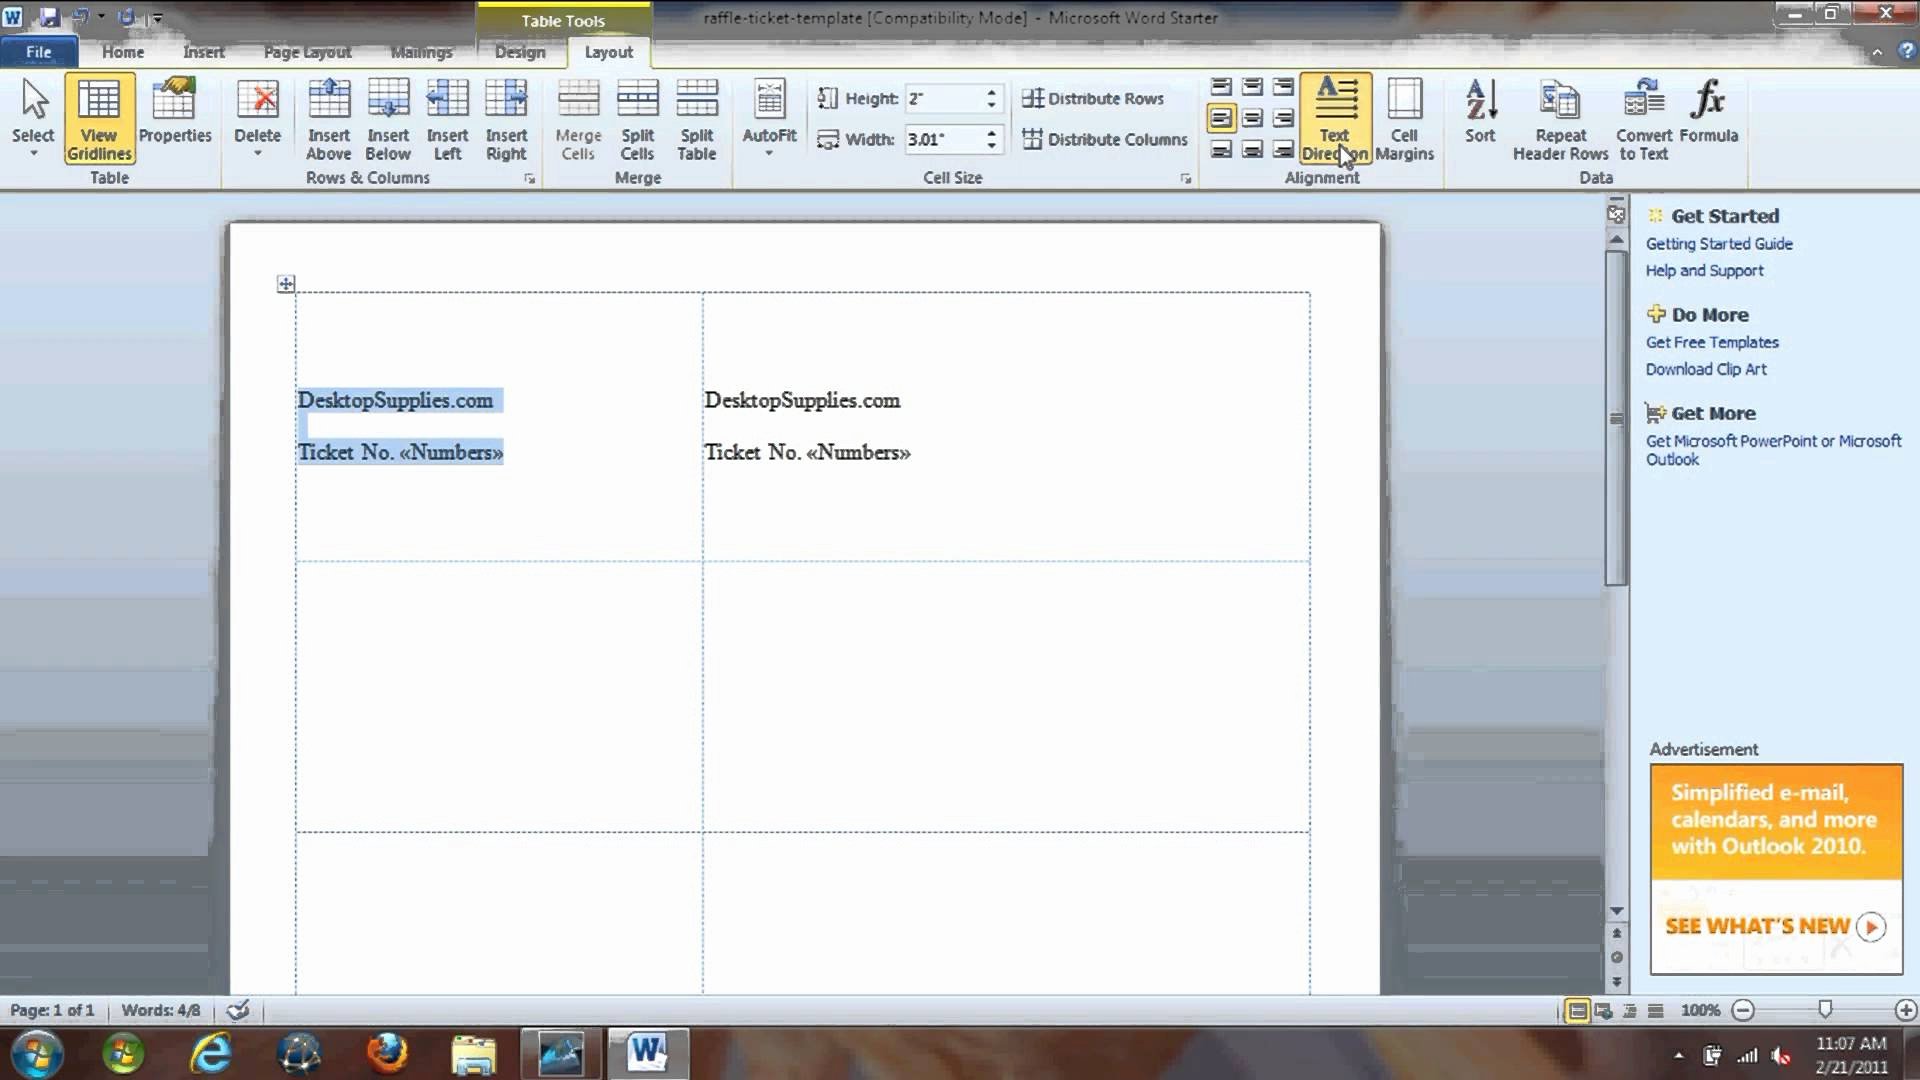The width and height of the screenshot is (1920, 1080).
Task: Click the Convert to Text icon
Action: point(1644,117)
